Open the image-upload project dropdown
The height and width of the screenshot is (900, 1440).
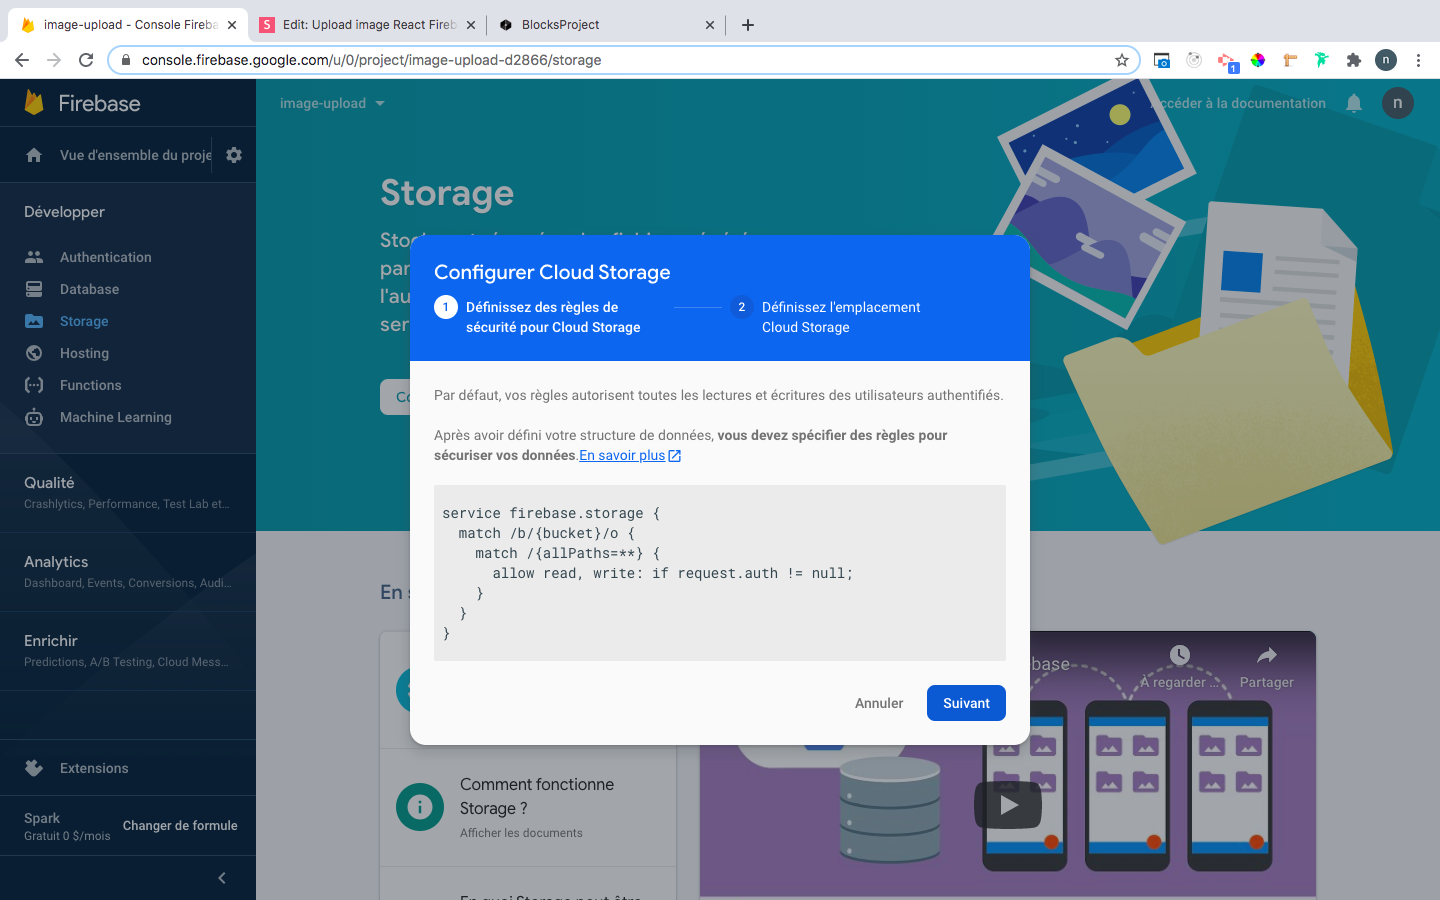pos(332,103)
